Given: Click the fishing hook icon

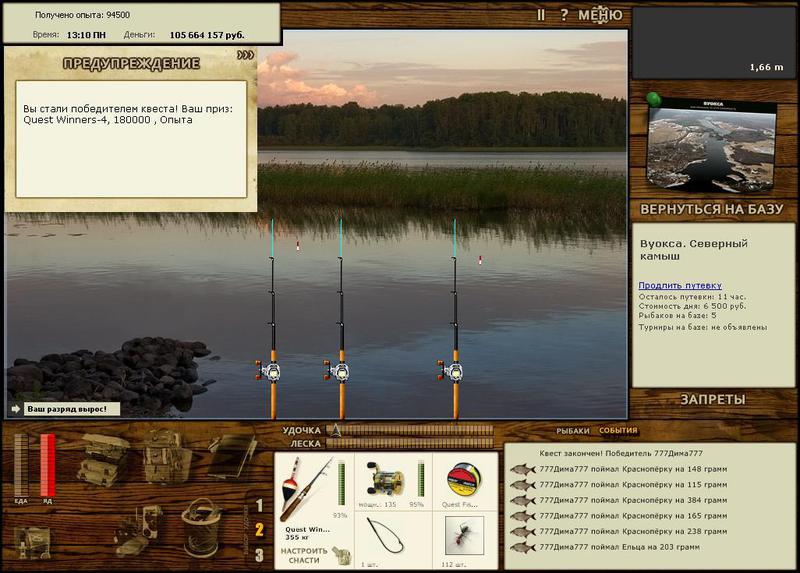Looking at the screenshot, I should pos(385,536).
